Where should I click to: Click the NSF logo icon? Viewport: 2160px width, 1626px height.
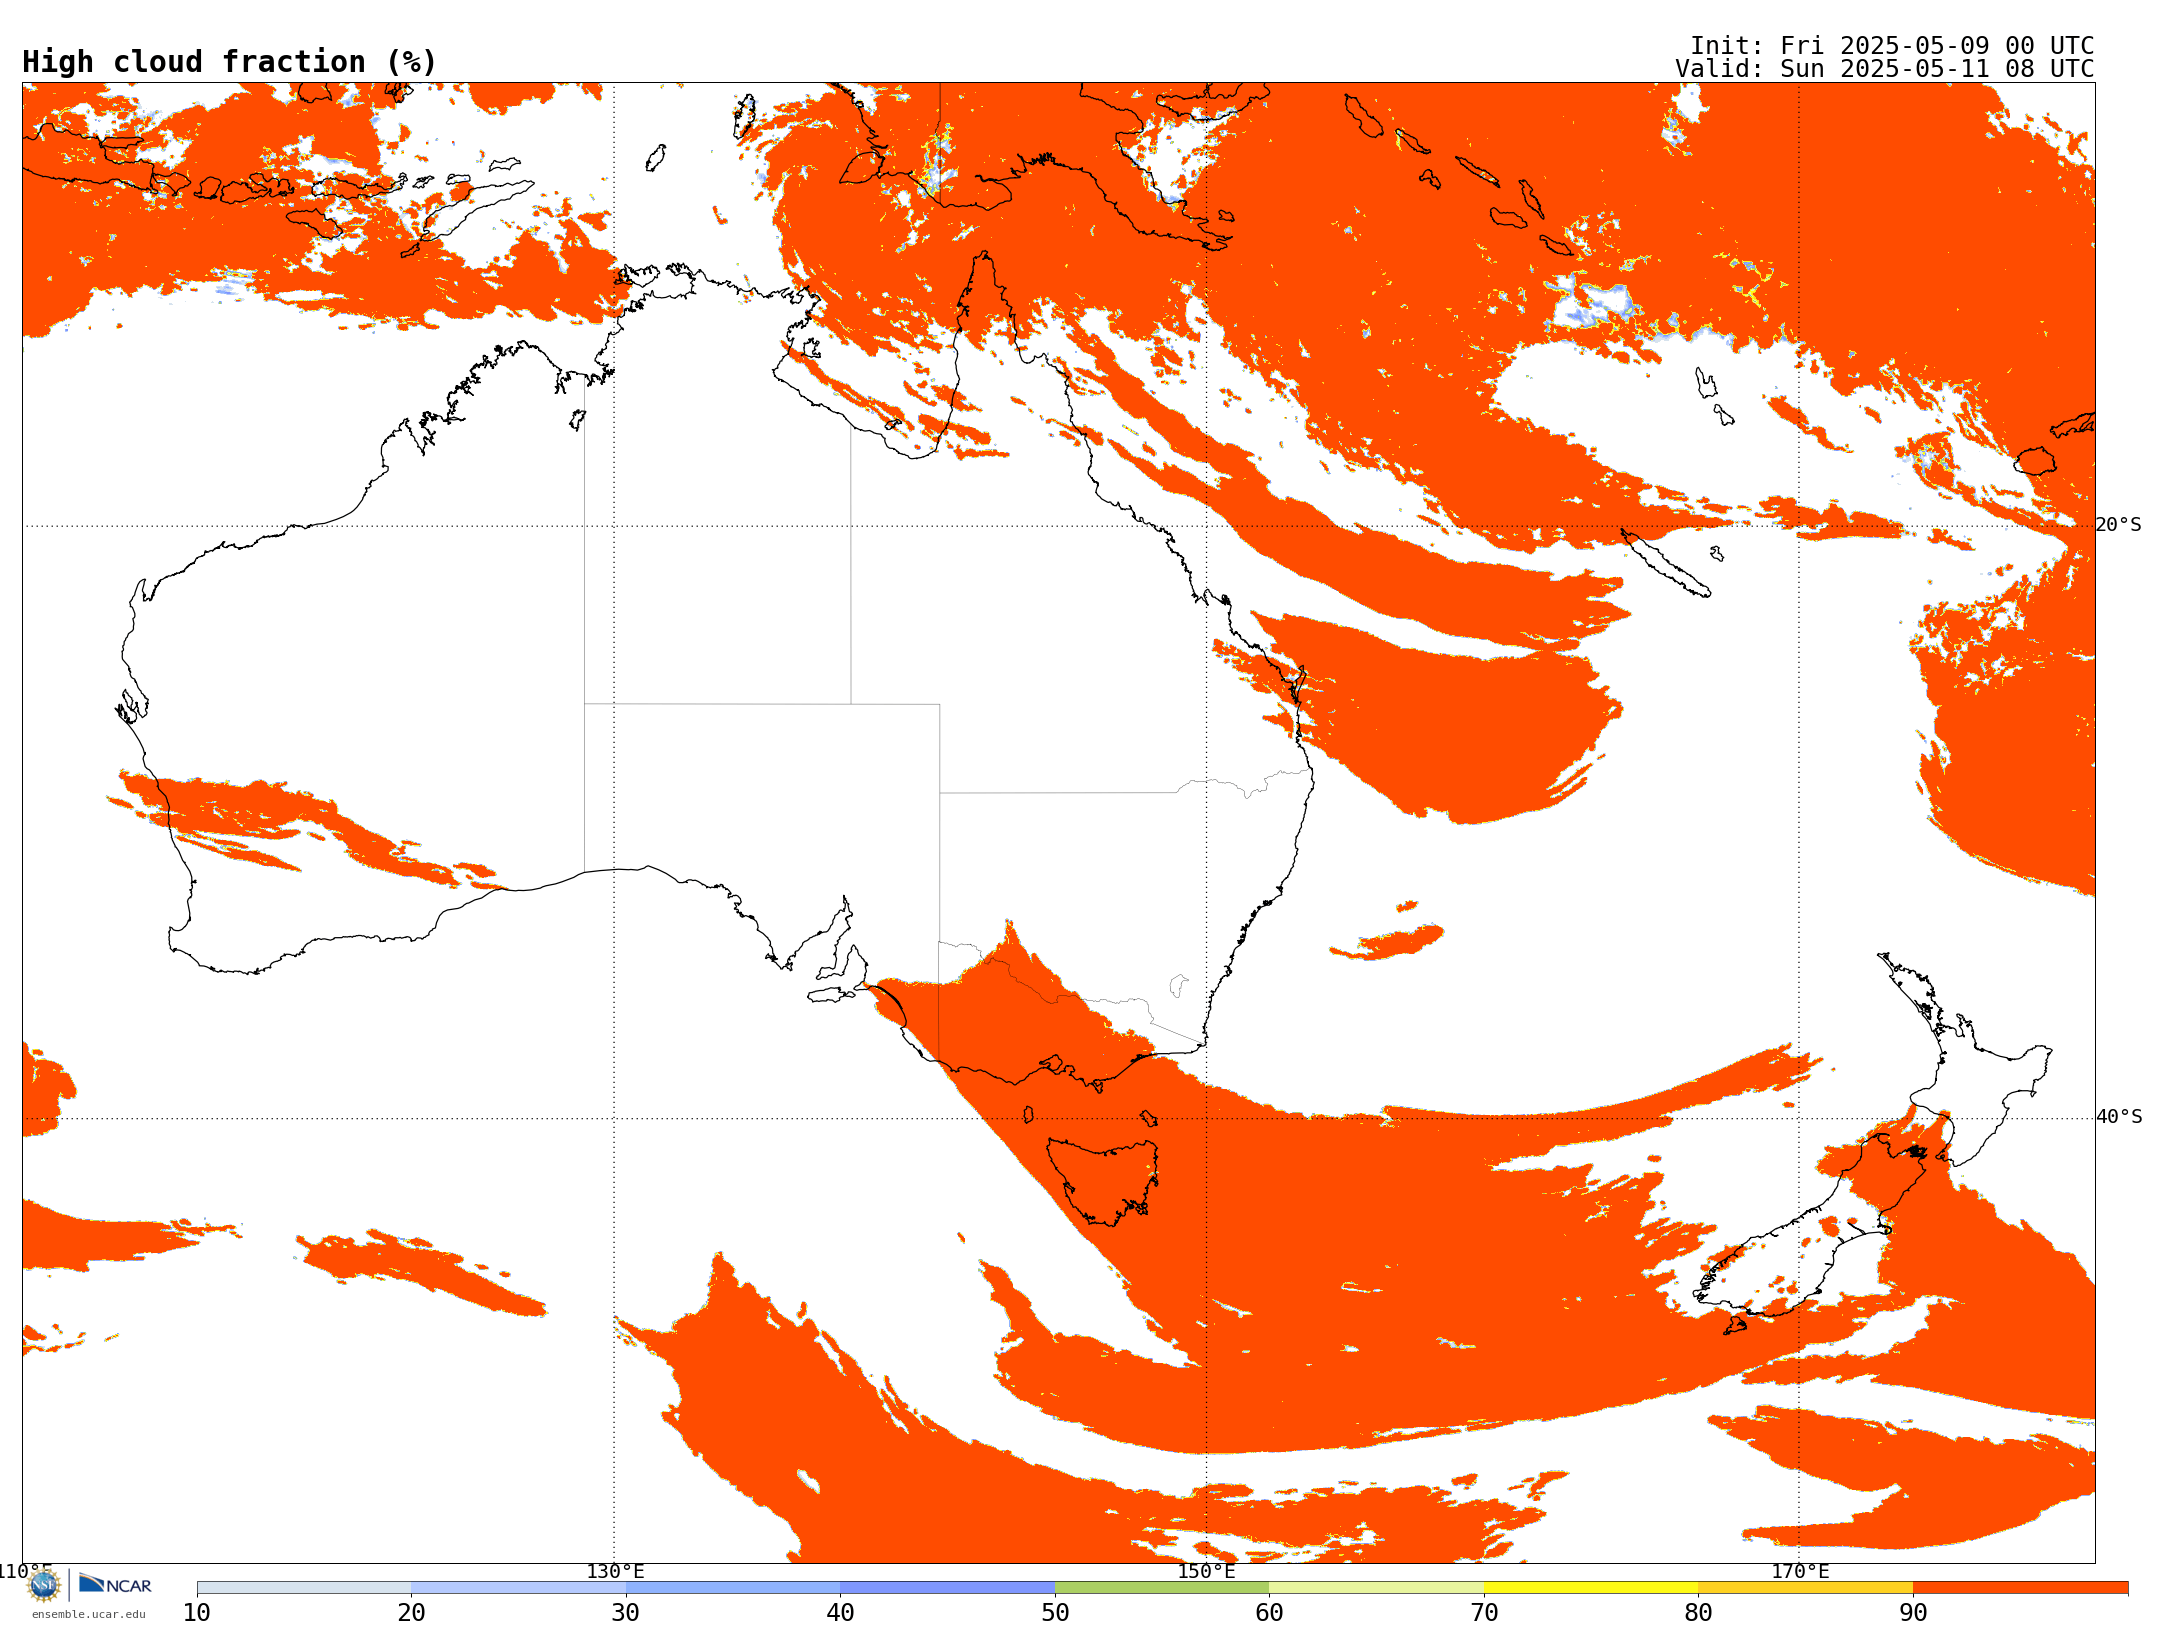[44, 1585]
